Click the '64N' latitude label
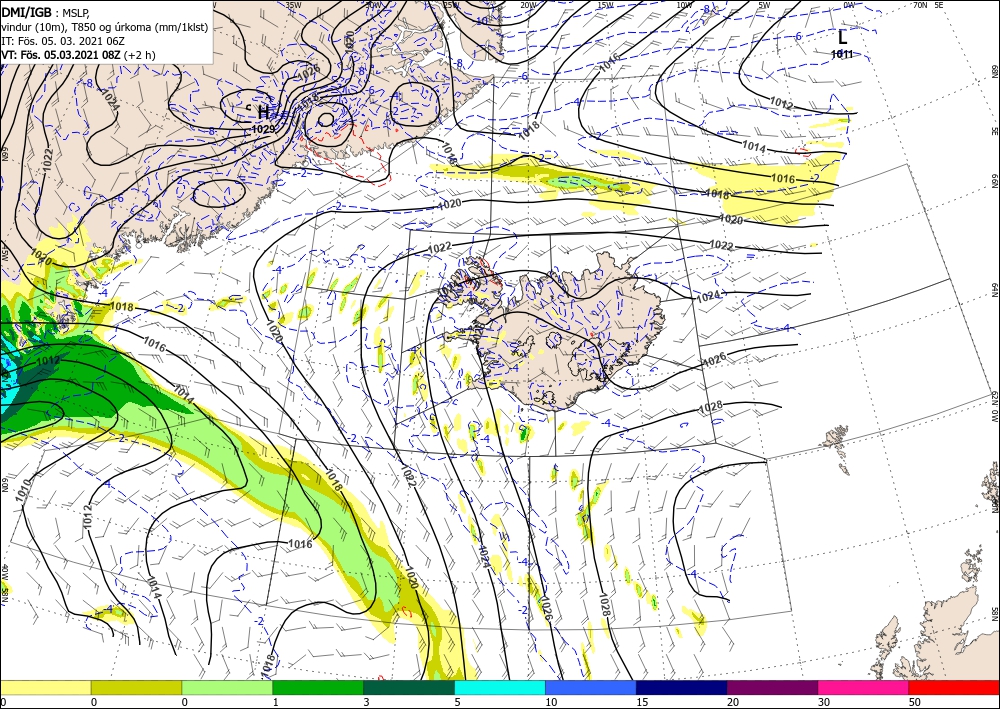The height and width of the screenshot is (709, 1000). [994, 290]
